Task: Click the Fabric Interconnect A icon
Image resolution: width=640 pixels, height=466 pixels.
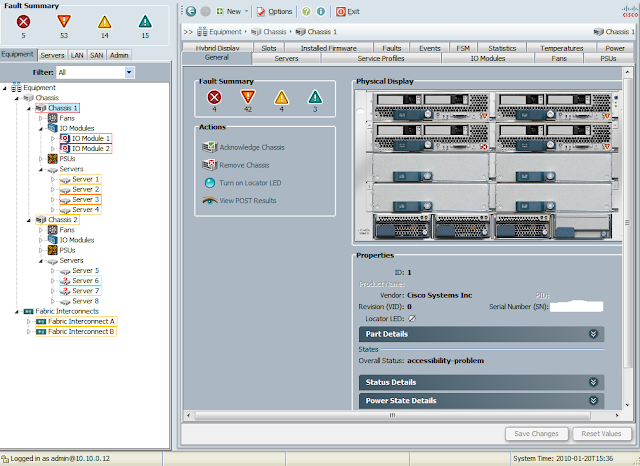Action: point(41,322)
